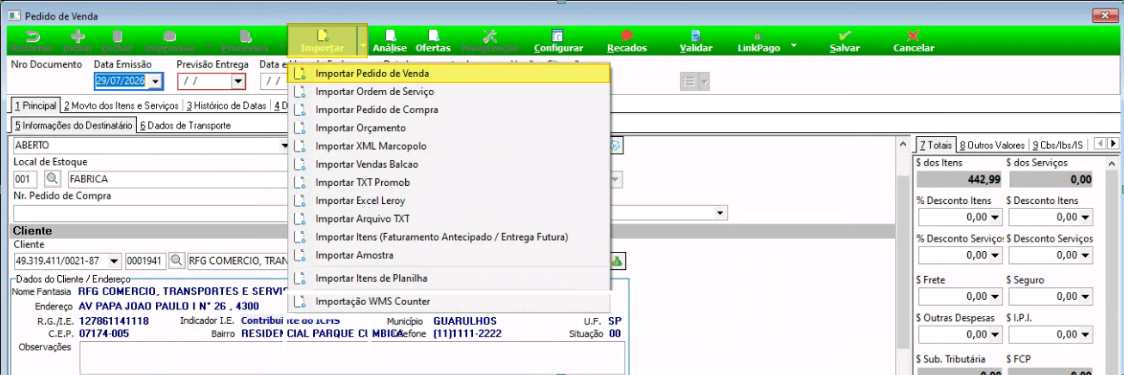The height and width of the screenshot is (375, 1124).
Task: Select Importação WMS Counter
Action: click(x=449, y=301)
